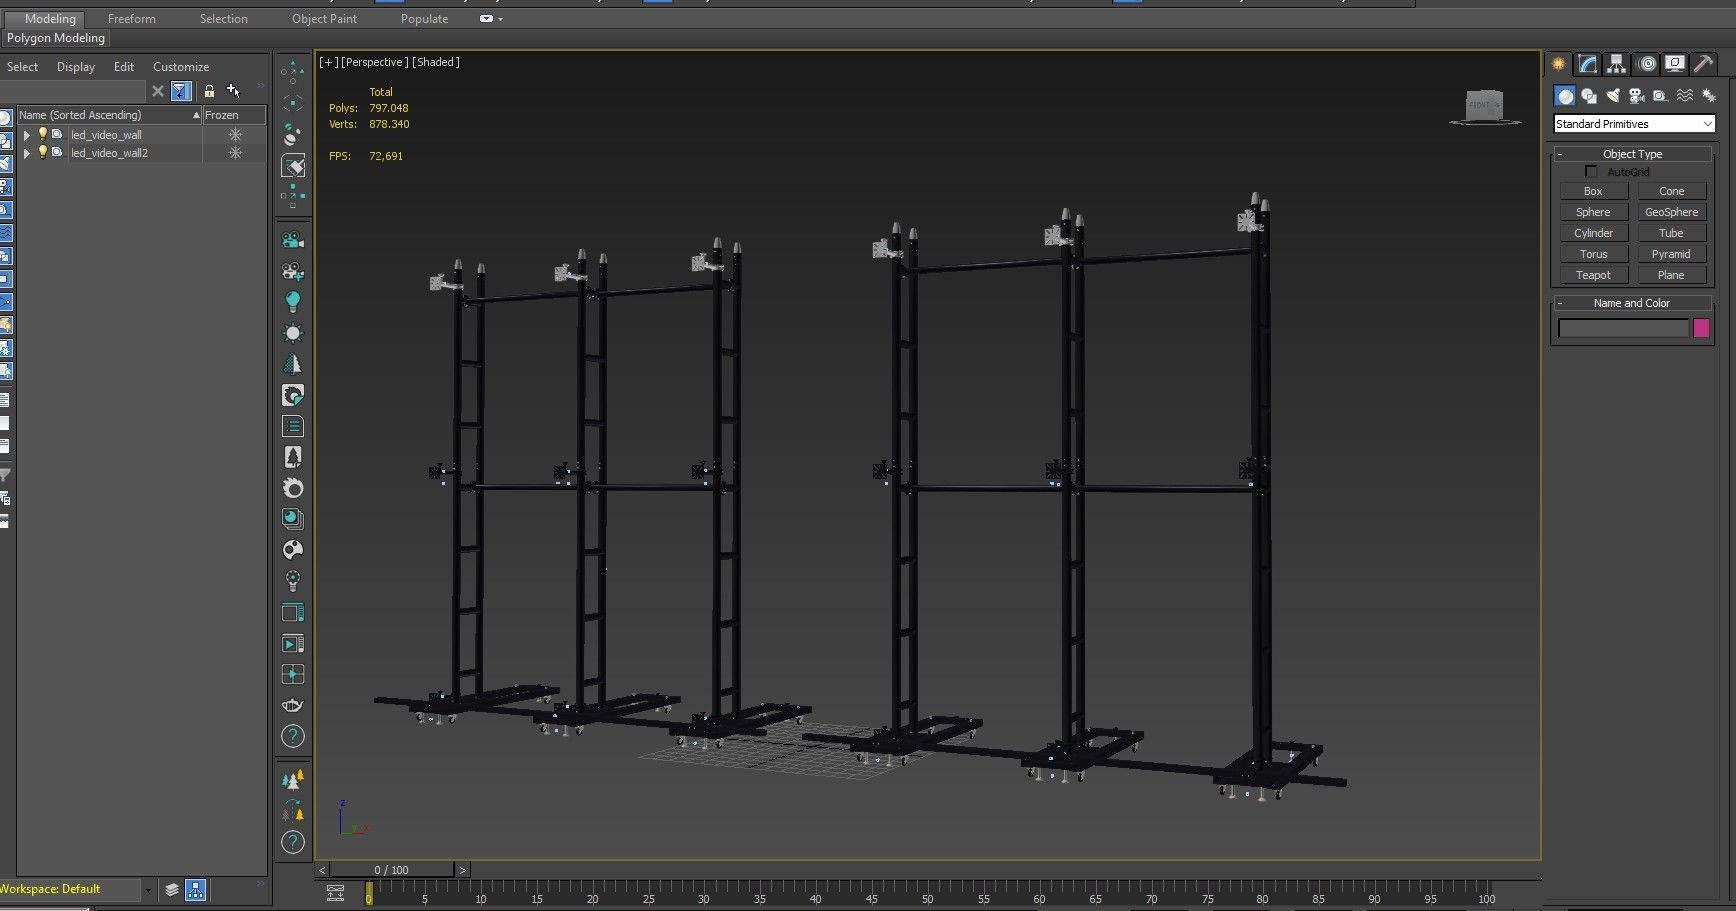
Task: Open the viewport [+] menu
Action: pos(328,62)
